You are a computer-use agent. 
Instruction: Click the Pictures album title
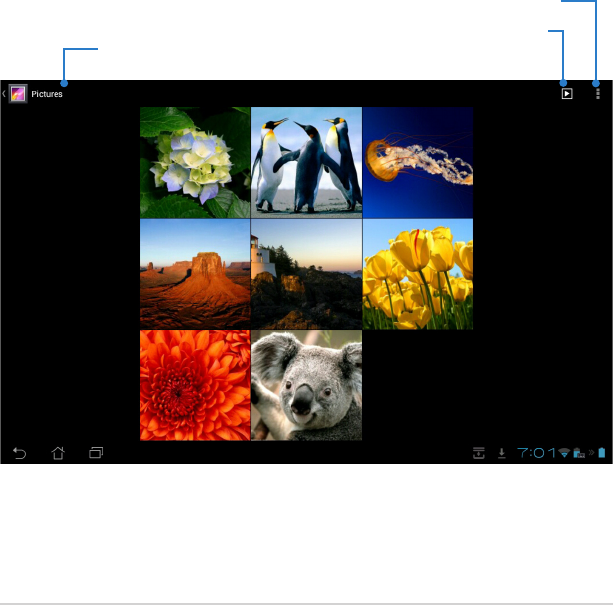pos(46,94)
